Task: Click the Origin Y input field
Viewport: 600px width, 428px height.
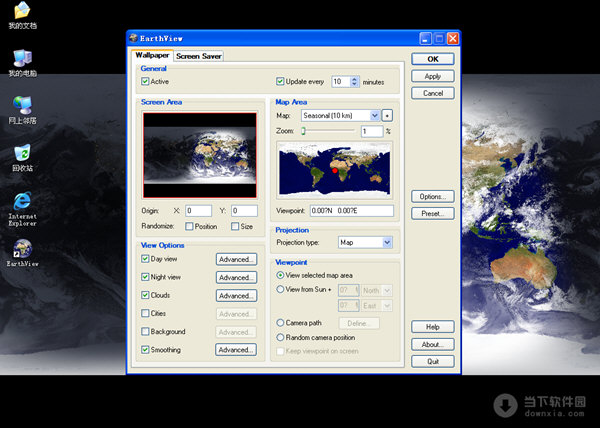Action: point(244,211)
